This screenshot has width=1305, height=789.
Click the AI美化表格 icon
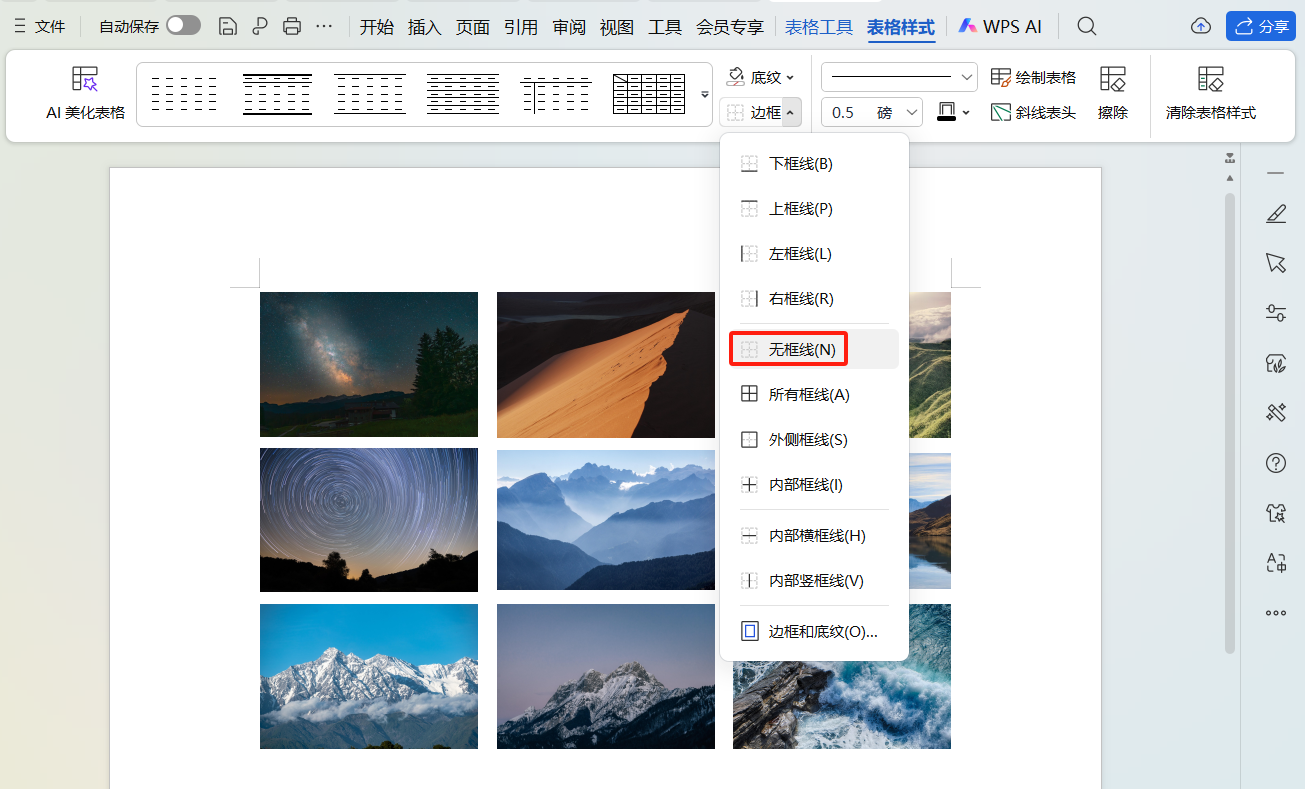tap(85, 95)
